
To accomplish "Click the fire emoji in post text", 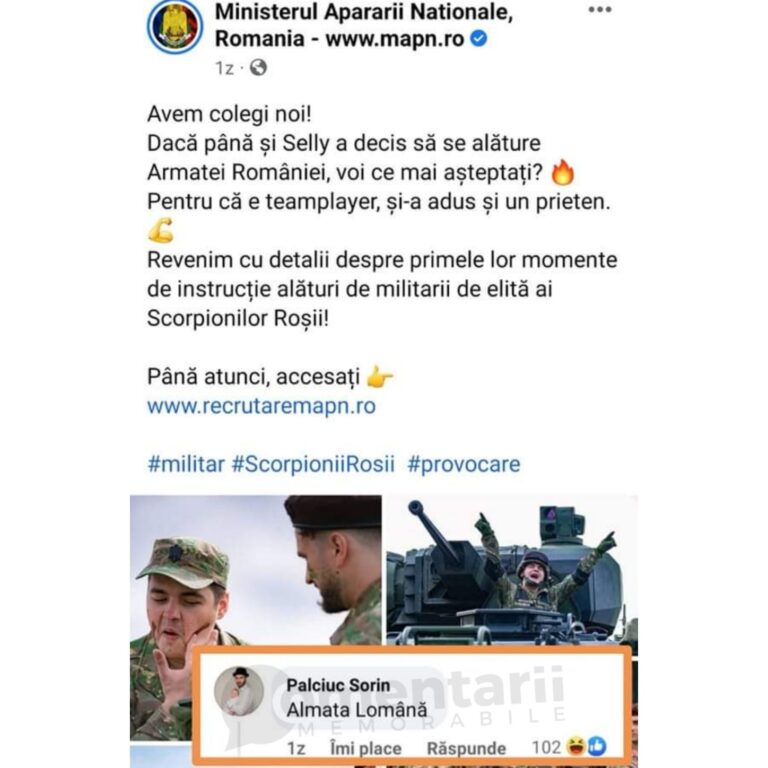I will click(563, 172).
